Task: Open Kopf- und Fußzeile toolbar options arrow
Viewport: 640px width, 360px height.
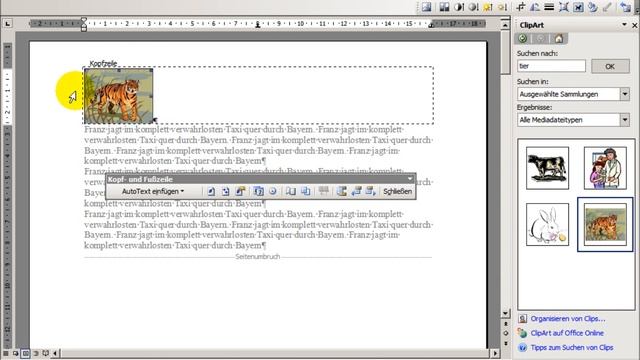Action: [410, 179]
